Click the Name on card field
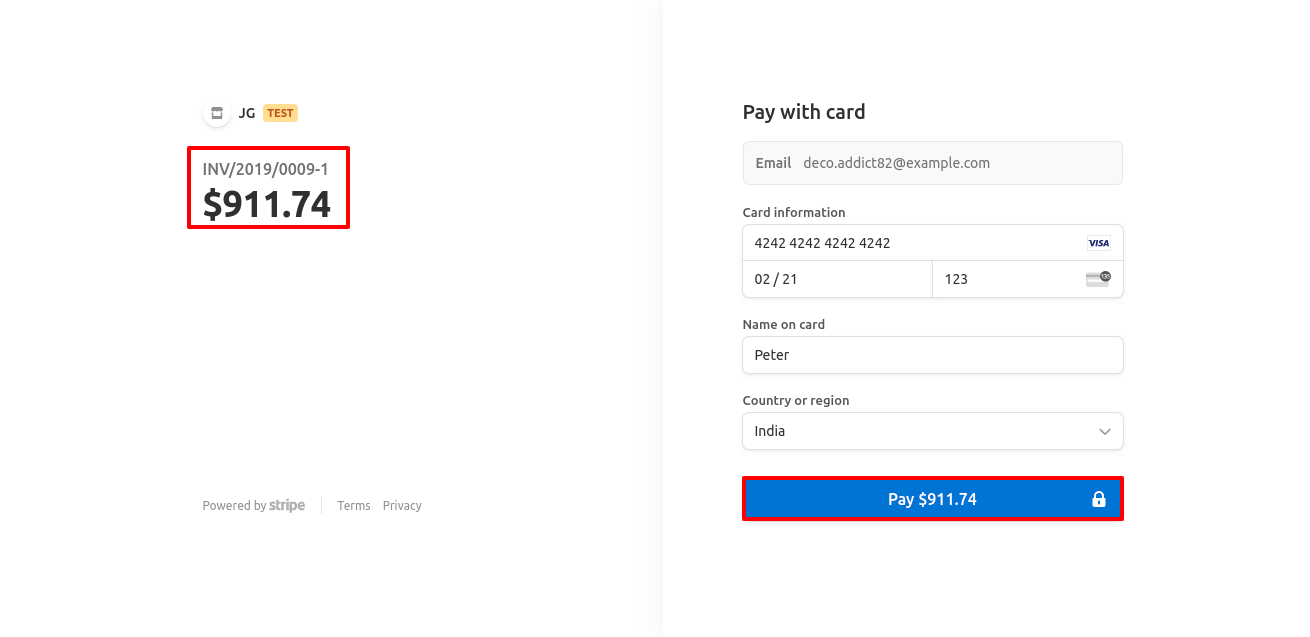This screenshot has width=1310, height=637. (x=932, y=355)
